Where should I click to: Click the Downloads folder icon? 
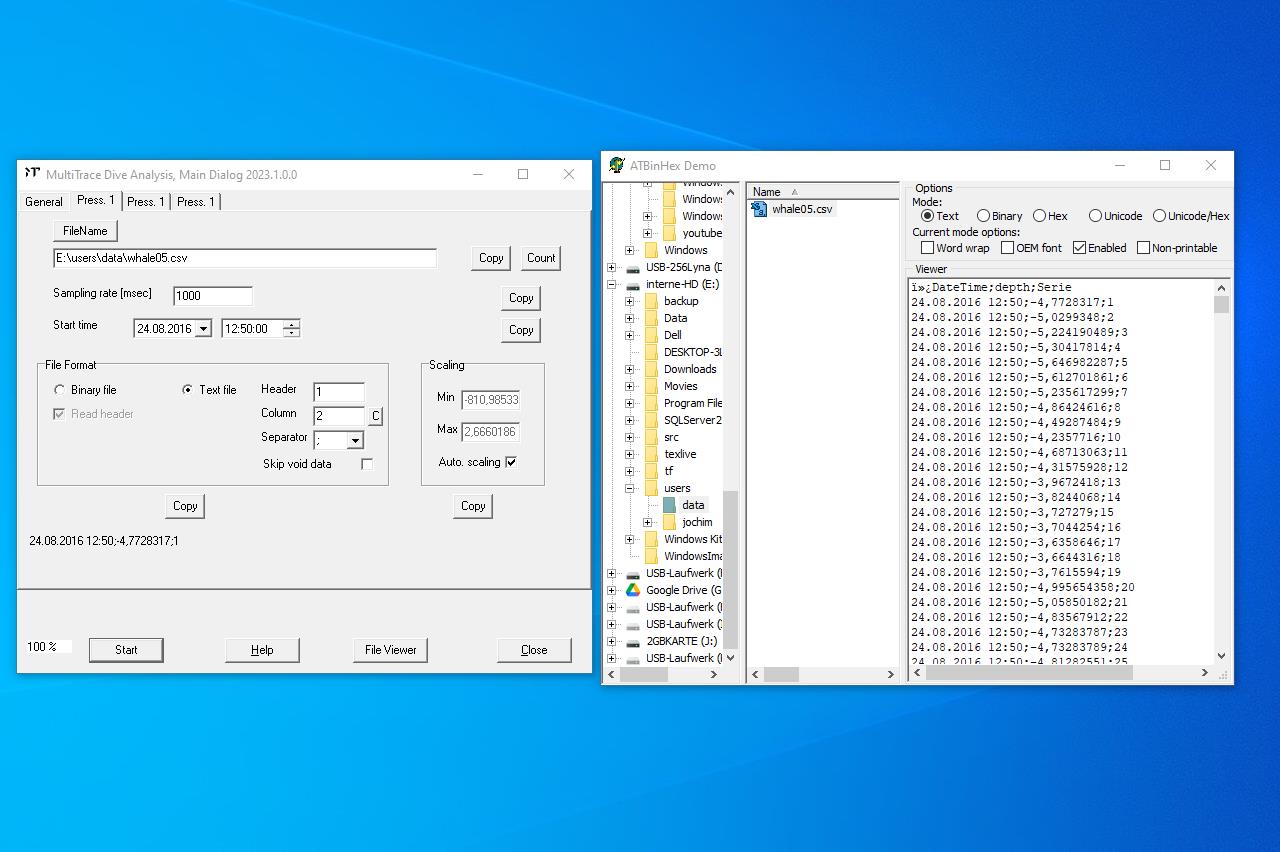[652, 369]
